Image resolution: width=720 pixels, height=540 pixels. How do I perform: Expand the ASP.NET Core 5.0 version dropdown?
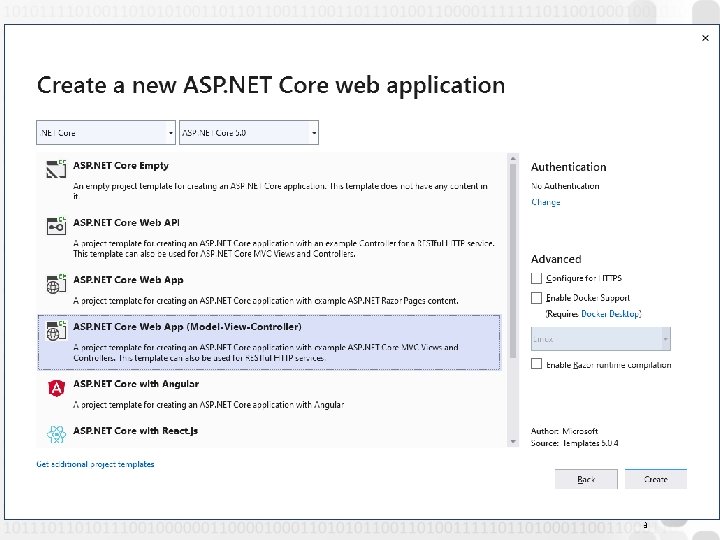(x=249, y=132)
